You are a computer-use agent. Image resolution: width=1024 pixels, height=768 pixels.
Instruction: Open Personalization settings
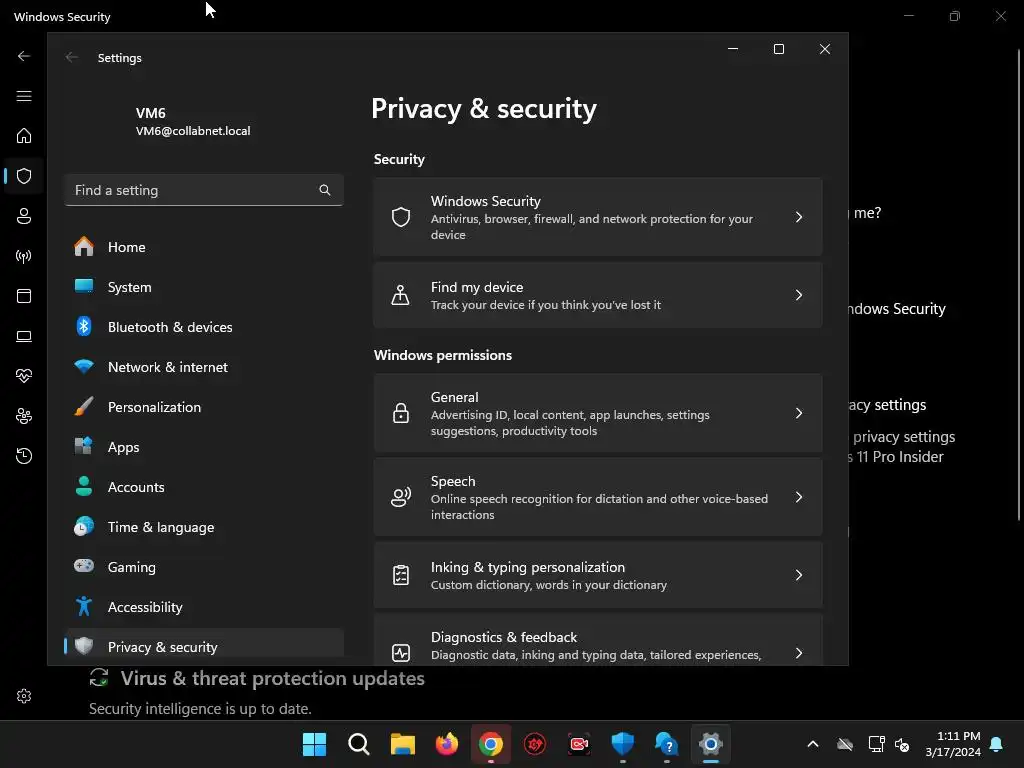pyautogui.click(x=204, y=407)
